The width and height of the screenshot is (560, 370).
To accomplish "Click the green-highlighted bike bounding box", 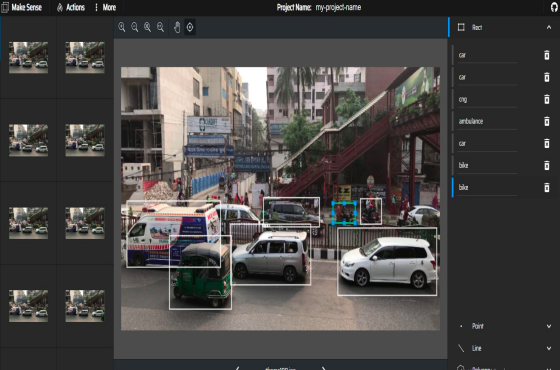I will click(344, 213).
